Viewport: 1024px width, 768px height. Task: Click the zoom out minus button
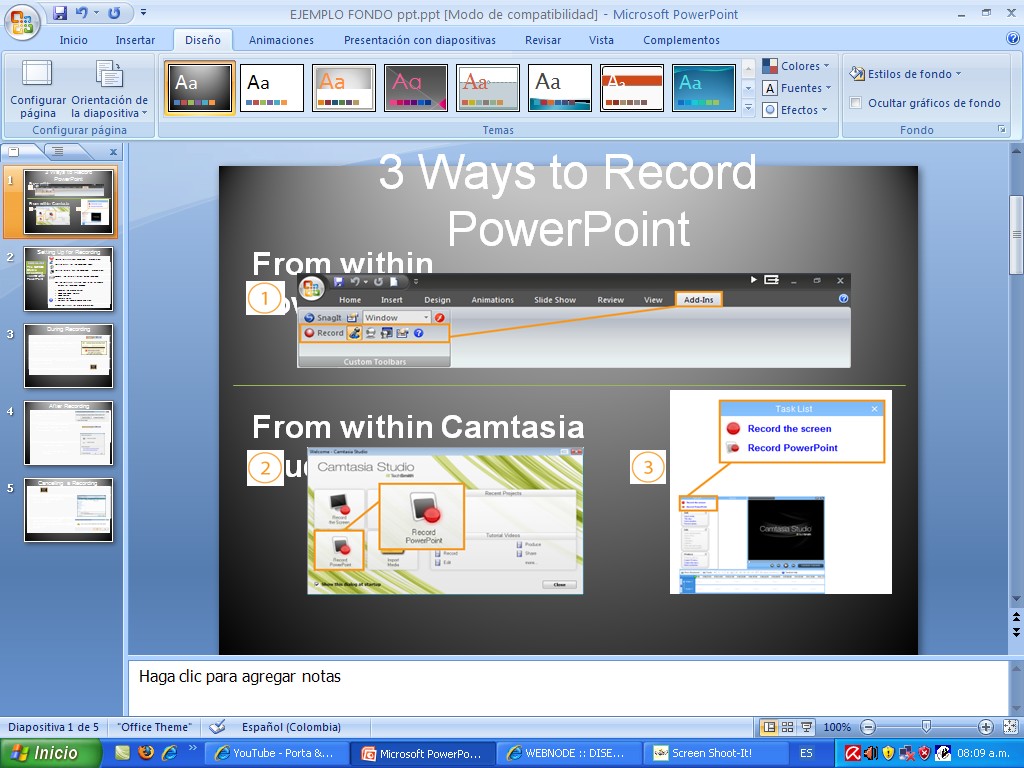(x=867, y=727)
